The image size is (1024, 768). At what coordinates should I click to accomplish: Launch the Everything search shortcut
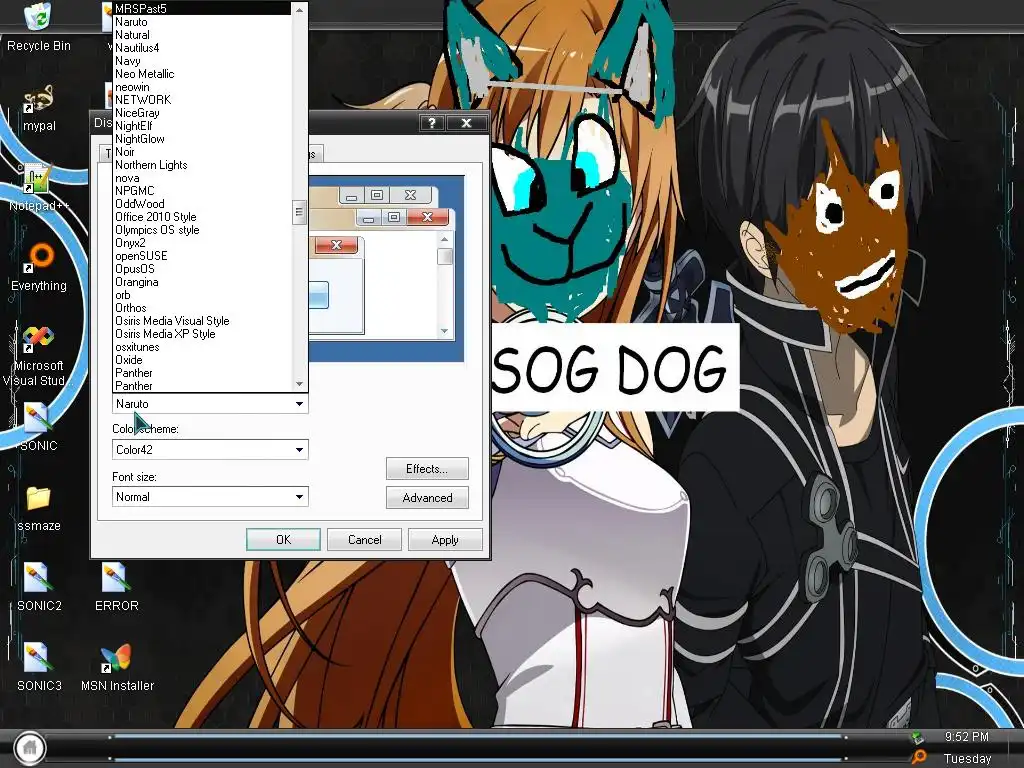39,268
